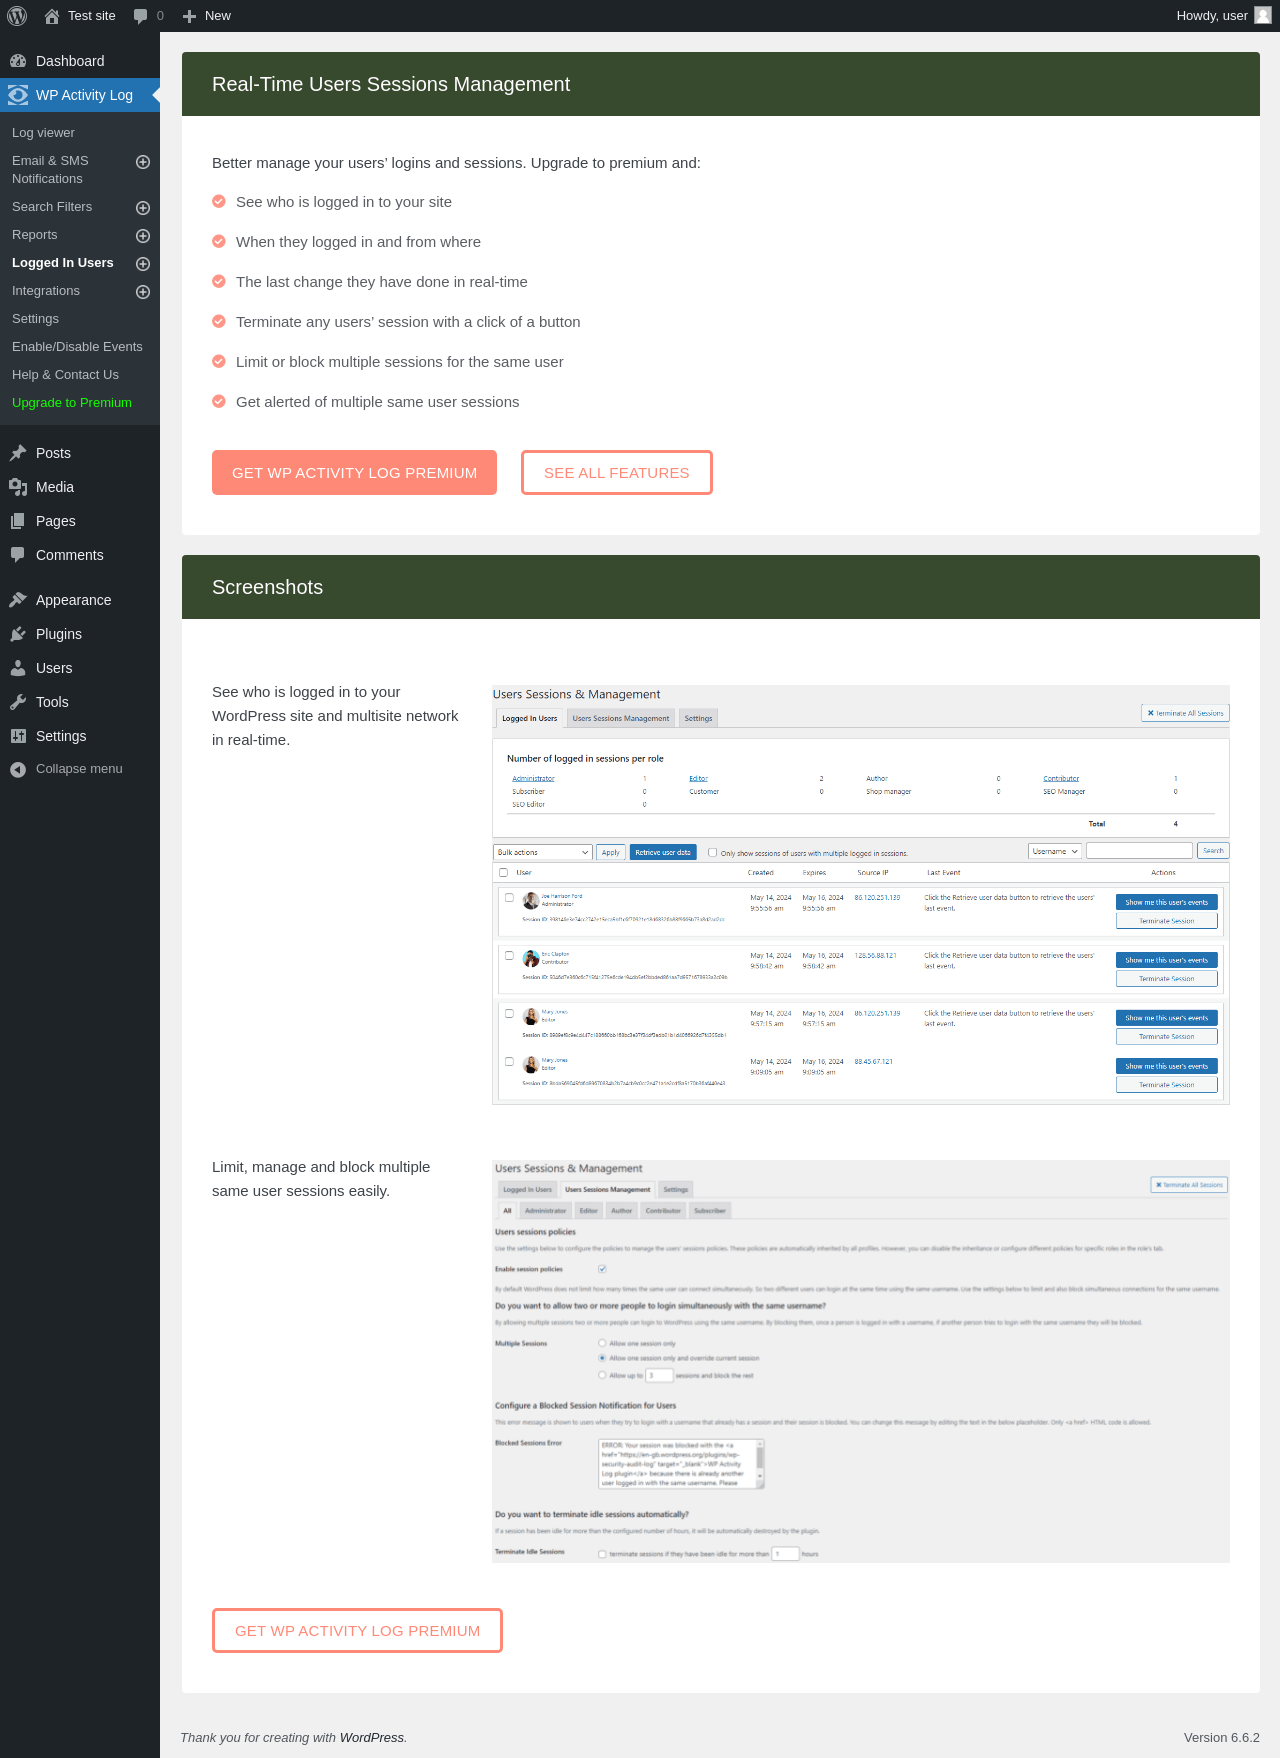Open Media library via its icon
Screen dimensions: 1280x1758
[x=18, y=487]
